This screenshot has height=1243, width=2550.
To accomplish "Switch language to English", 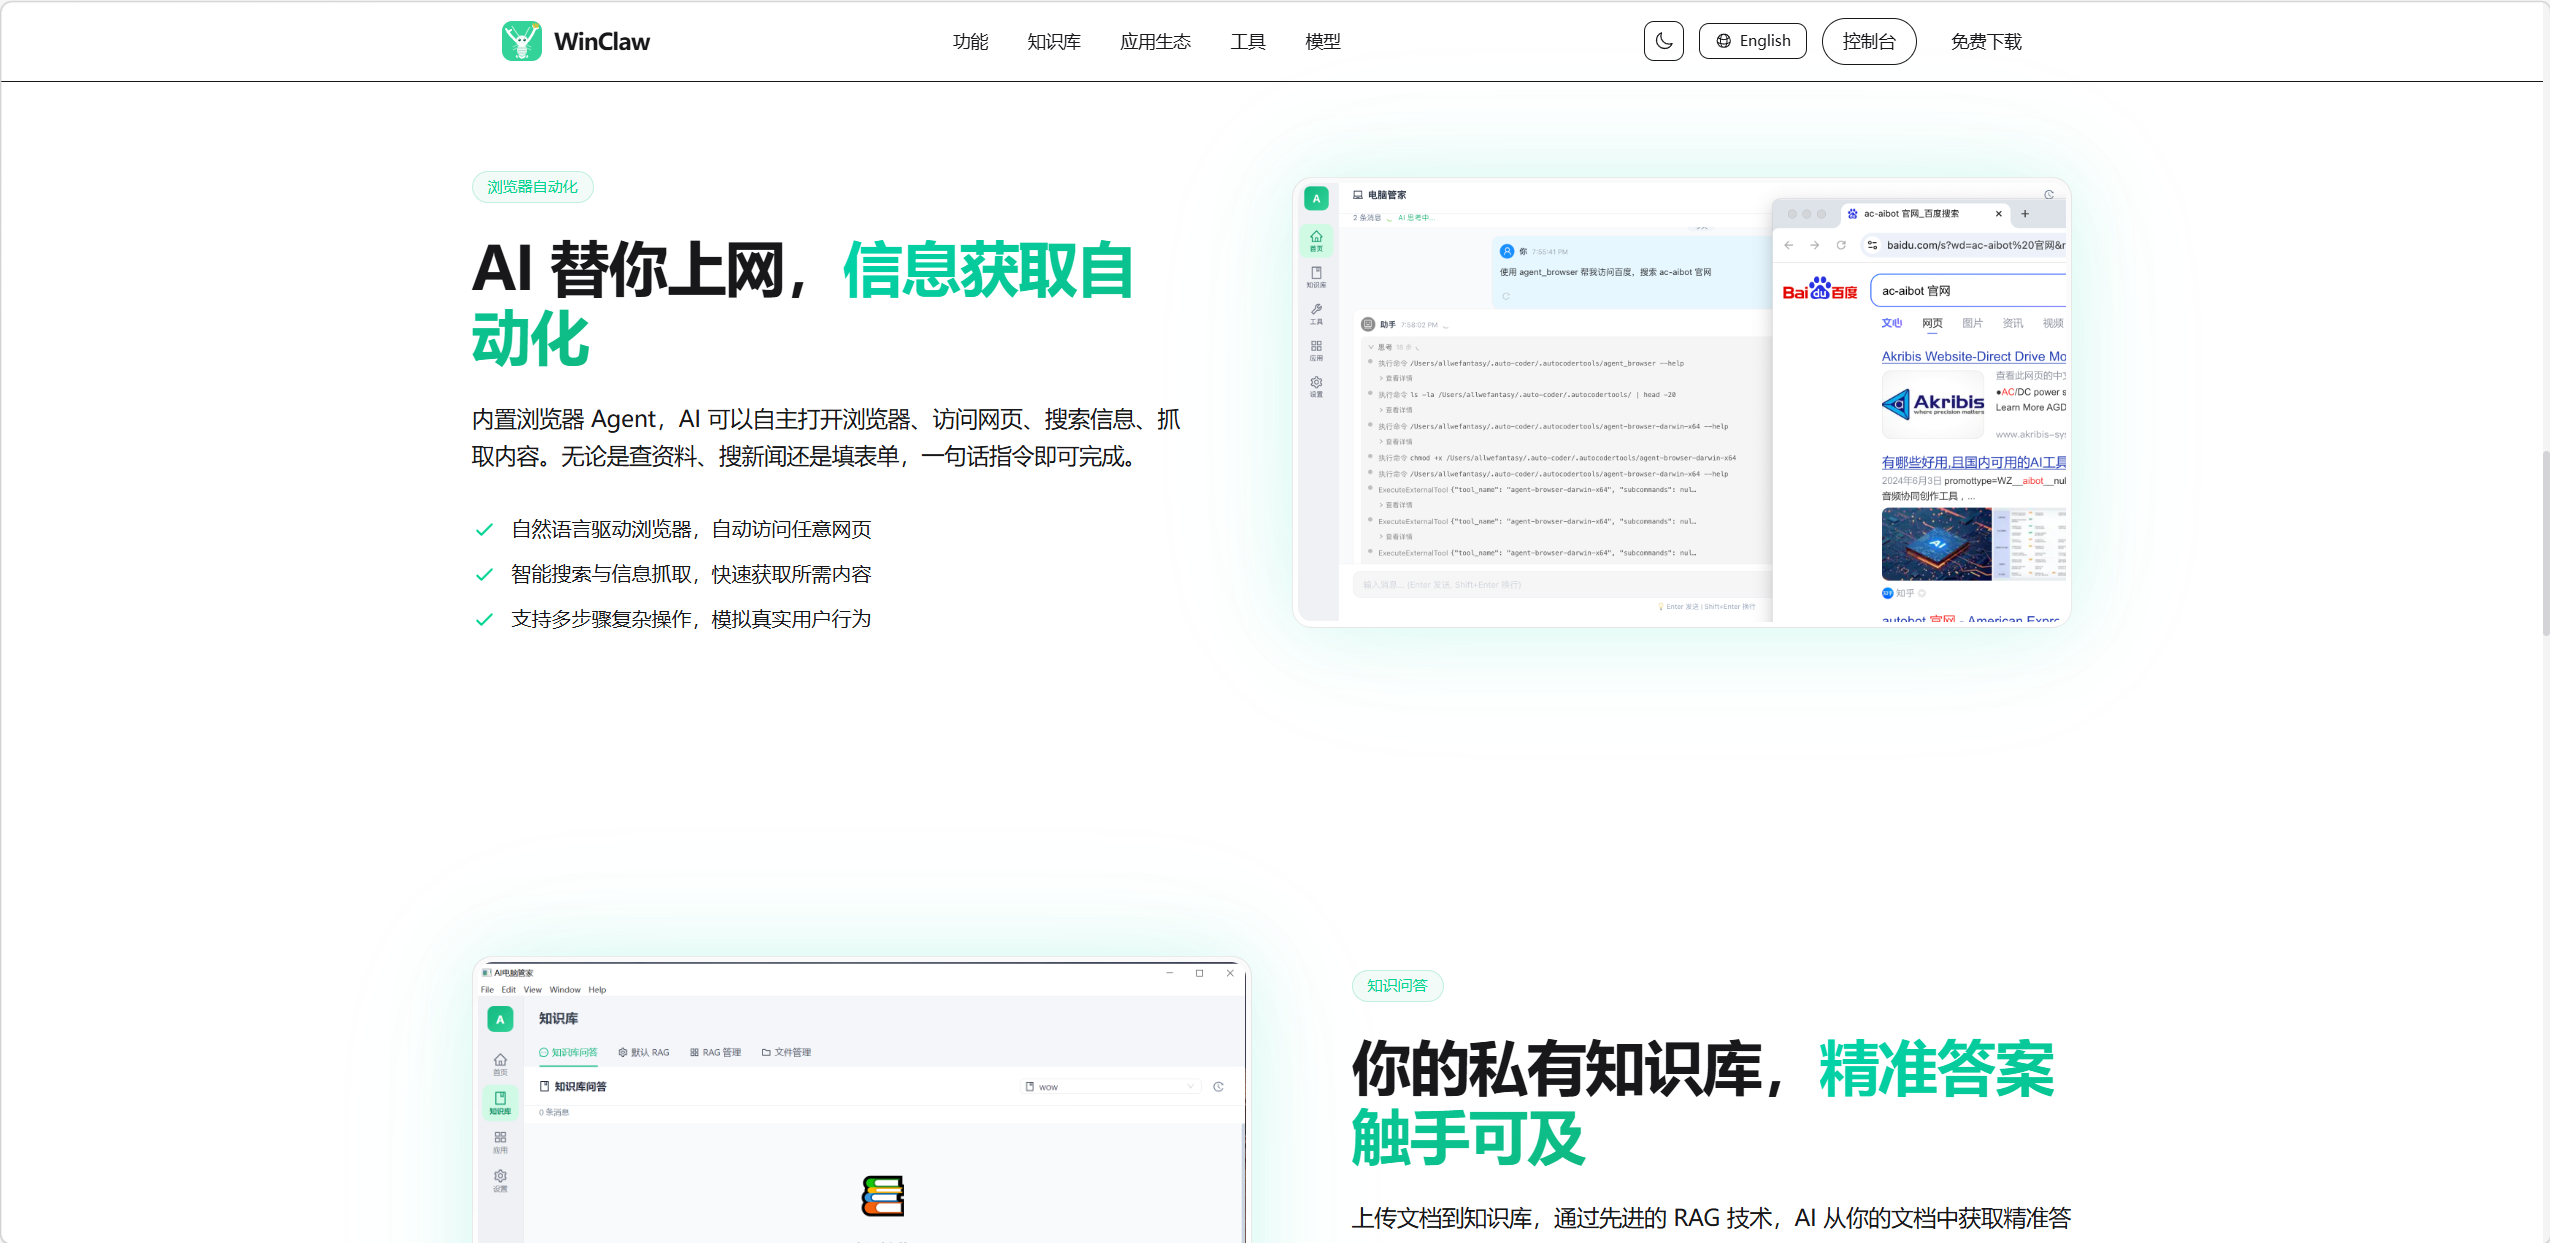I will [1753, 41].
